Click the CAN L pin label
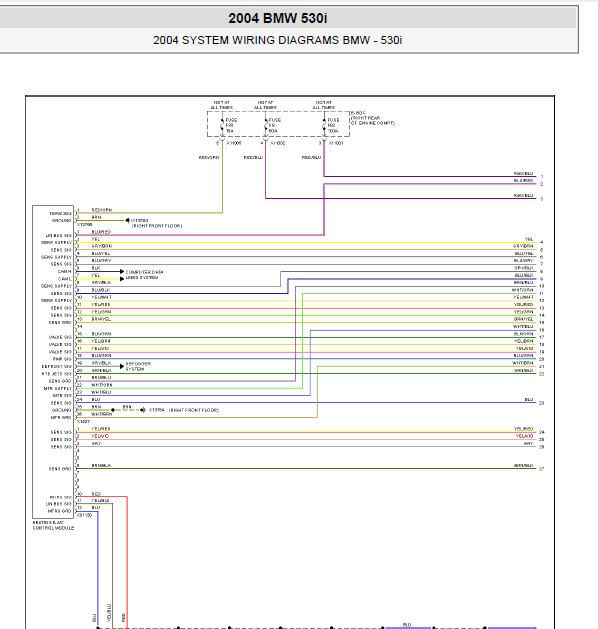 (x=65, y=279)
